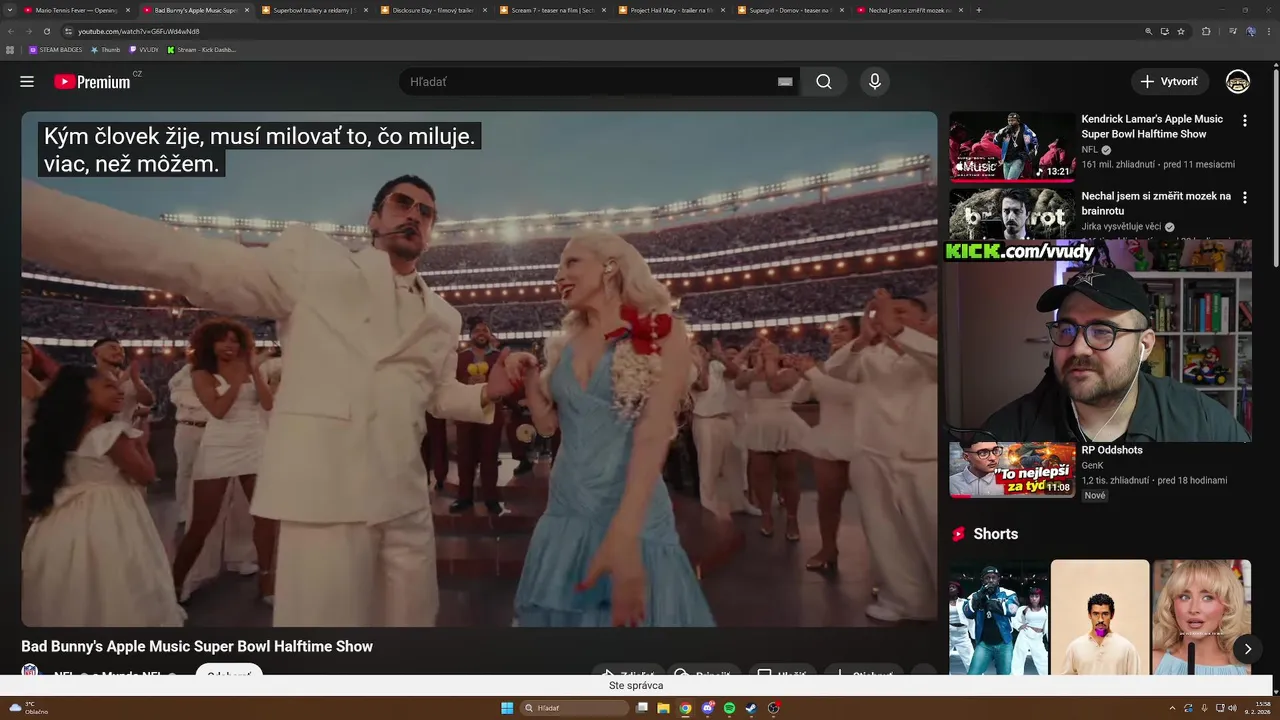Open the Chrome extensions puzzle icon

click(1206, 31)
